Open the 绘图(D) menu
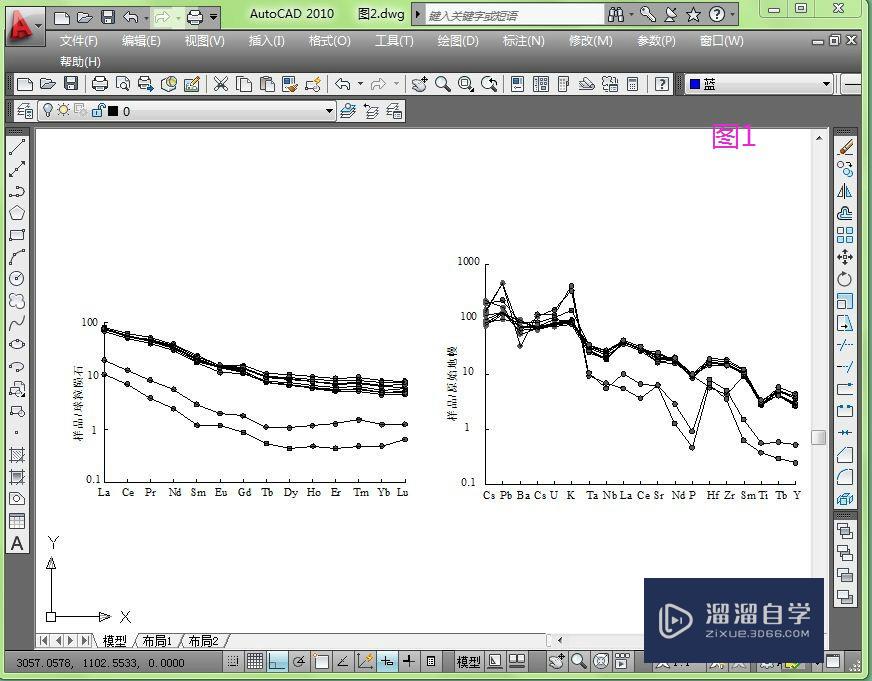This screenshot has height=681, width=872. (x=458, y=41)
